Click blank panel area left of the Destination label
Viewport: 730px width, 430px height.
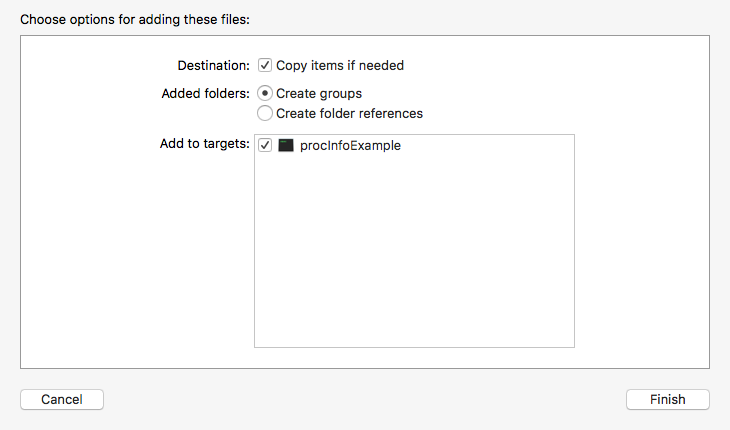[x=90, y=65]
